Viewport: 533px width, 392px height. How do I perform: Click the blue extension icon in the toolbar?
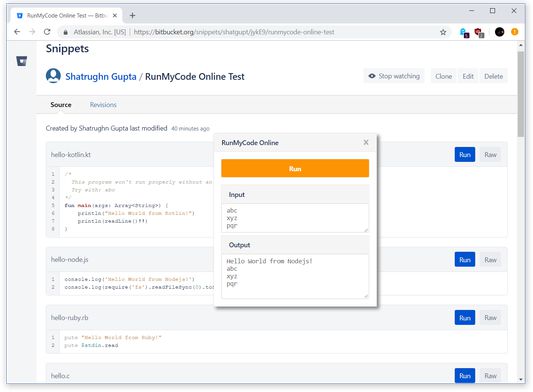click(464, 33)
